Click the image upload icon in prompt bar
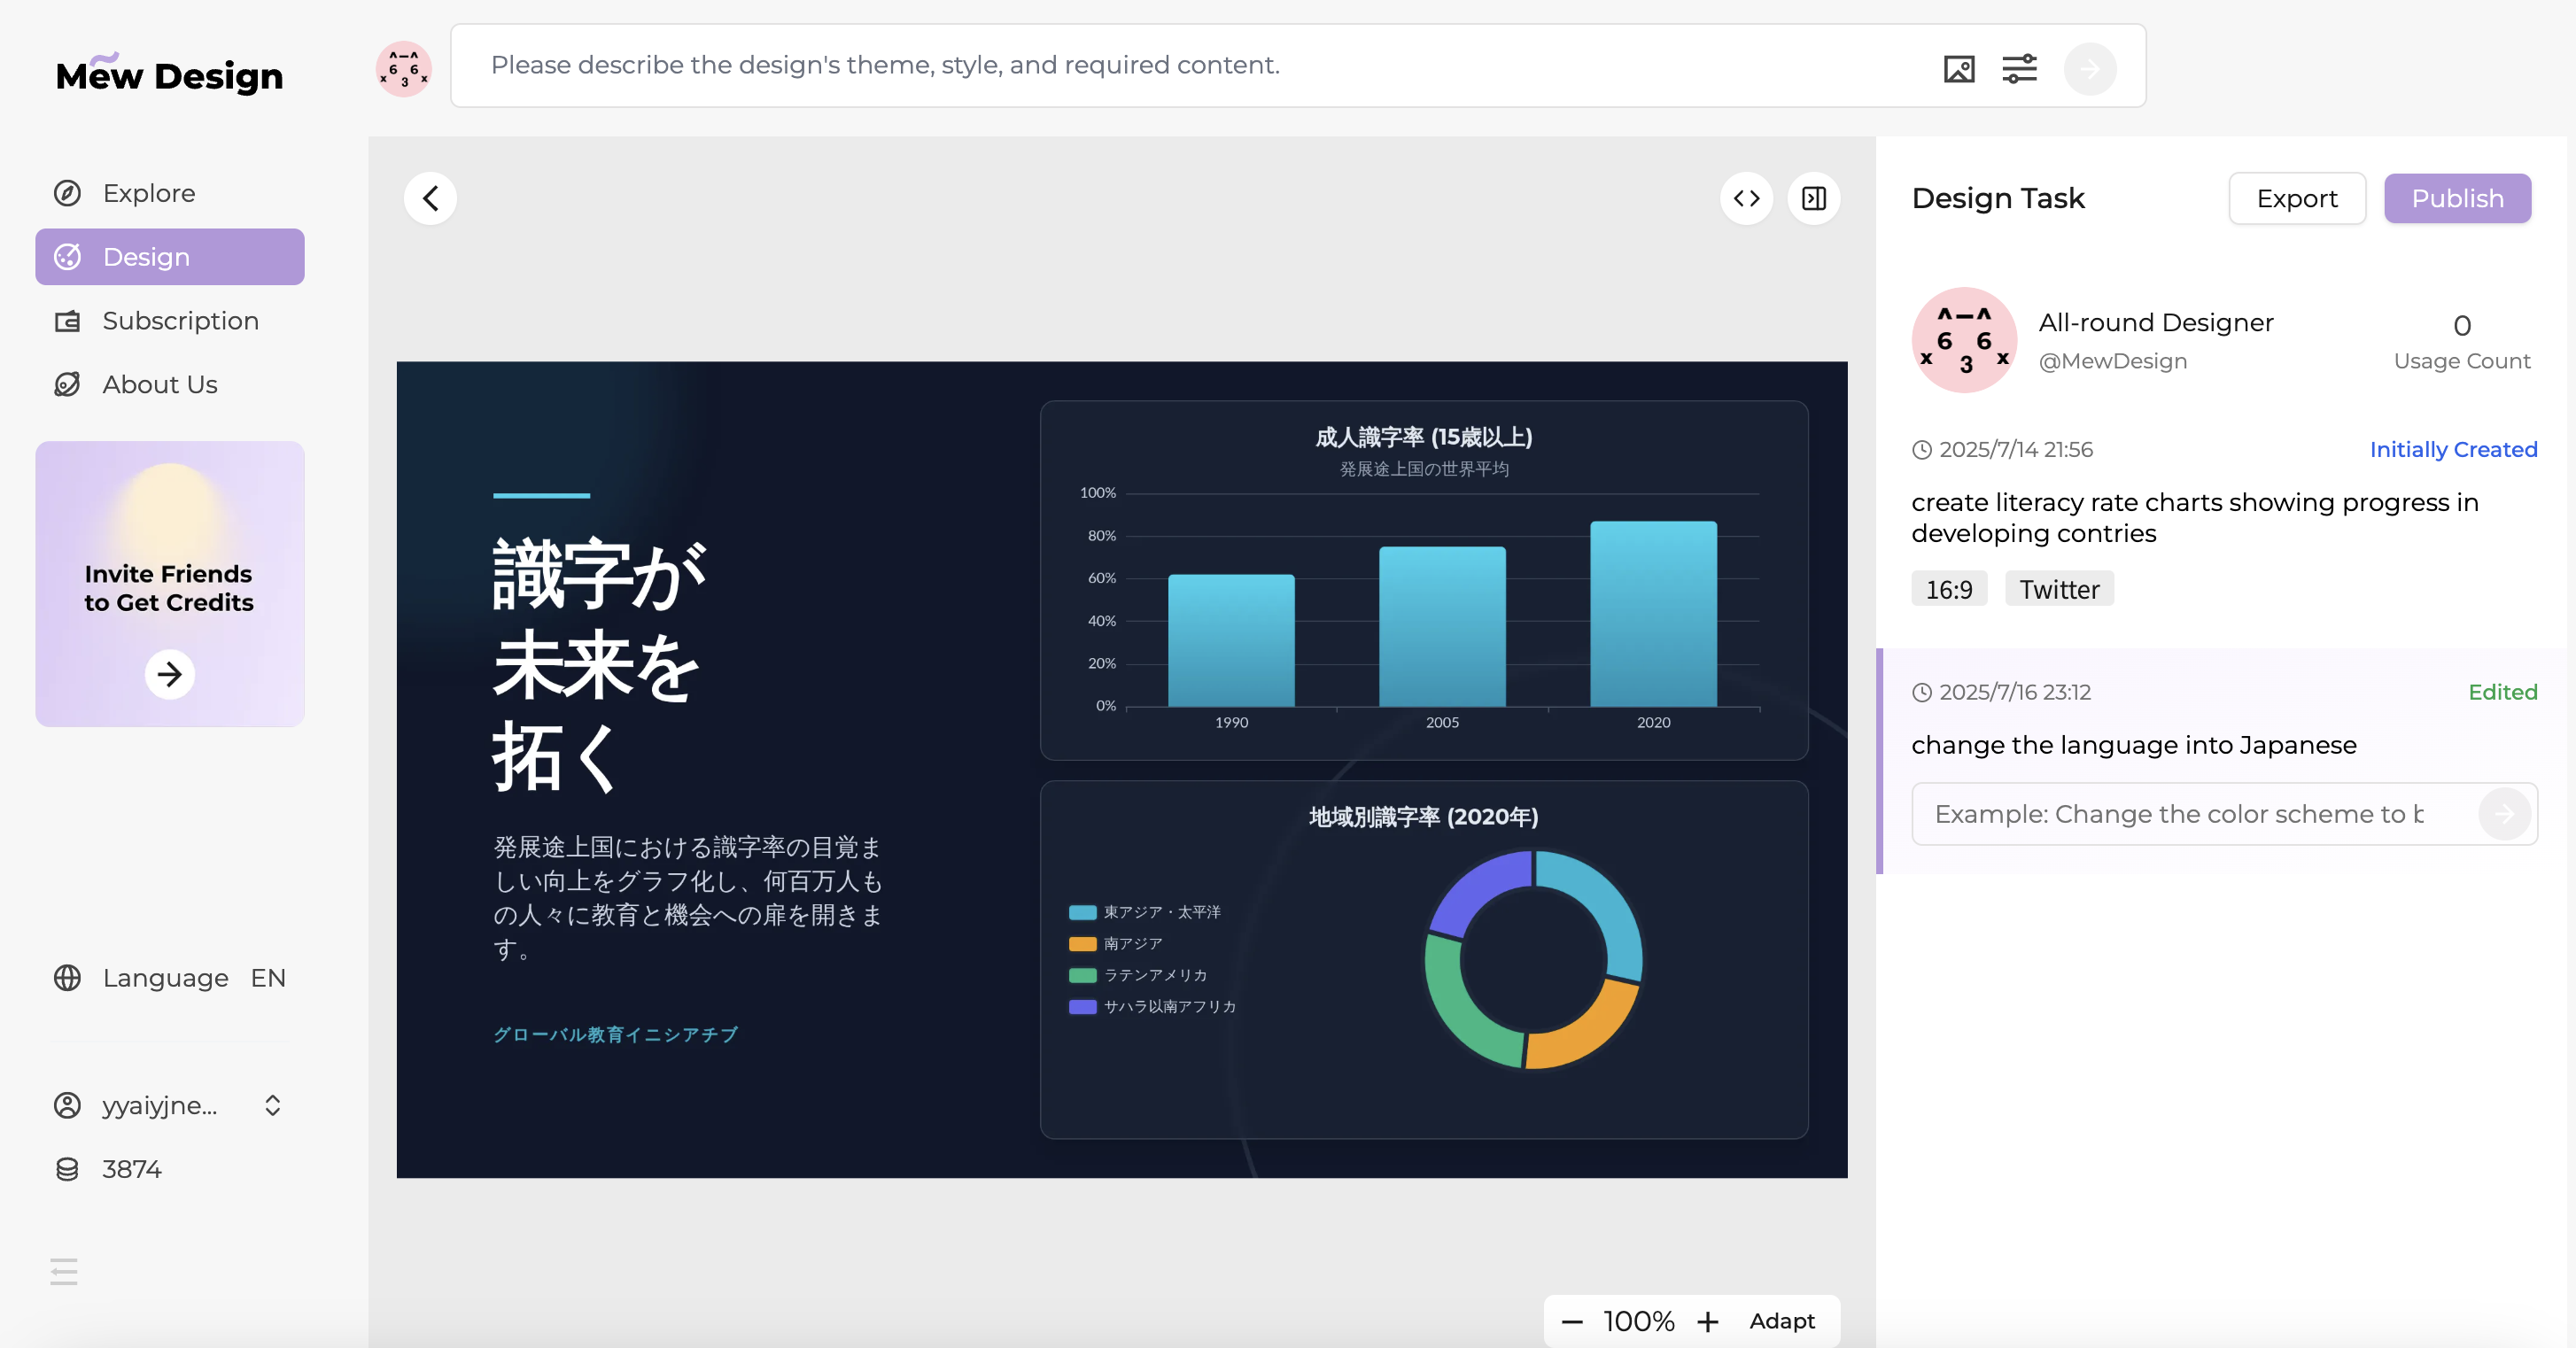Viewport: 2576px width, 1348px height. click(1958, 69)
